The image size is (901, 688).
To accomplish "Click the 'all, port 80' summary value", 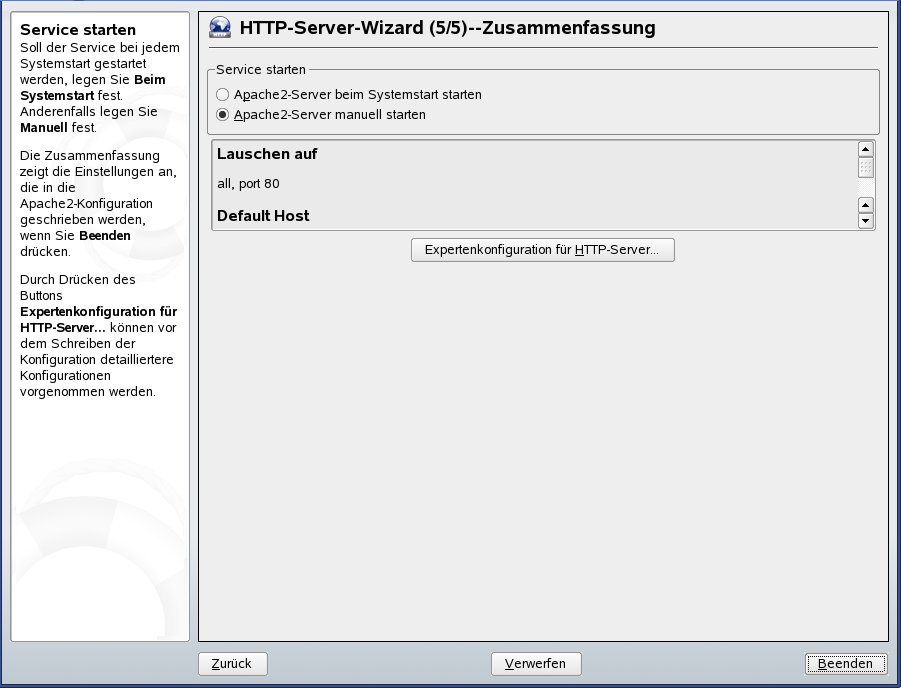I will click(x=248, y=184).
